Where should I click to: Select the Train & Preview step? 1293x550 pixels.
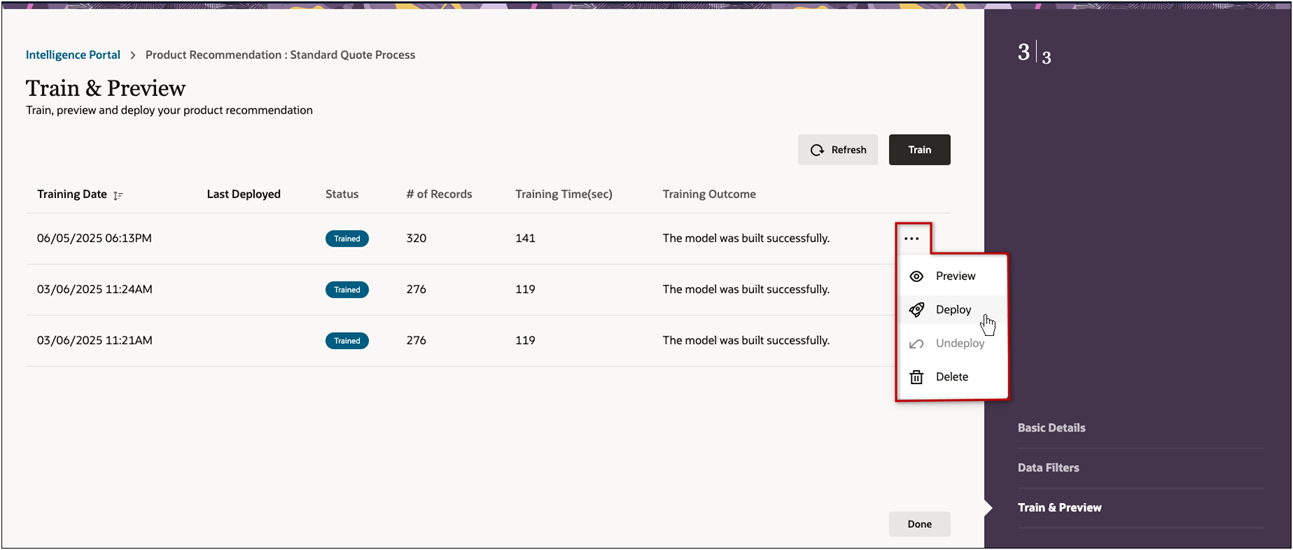coord(1059,508)
